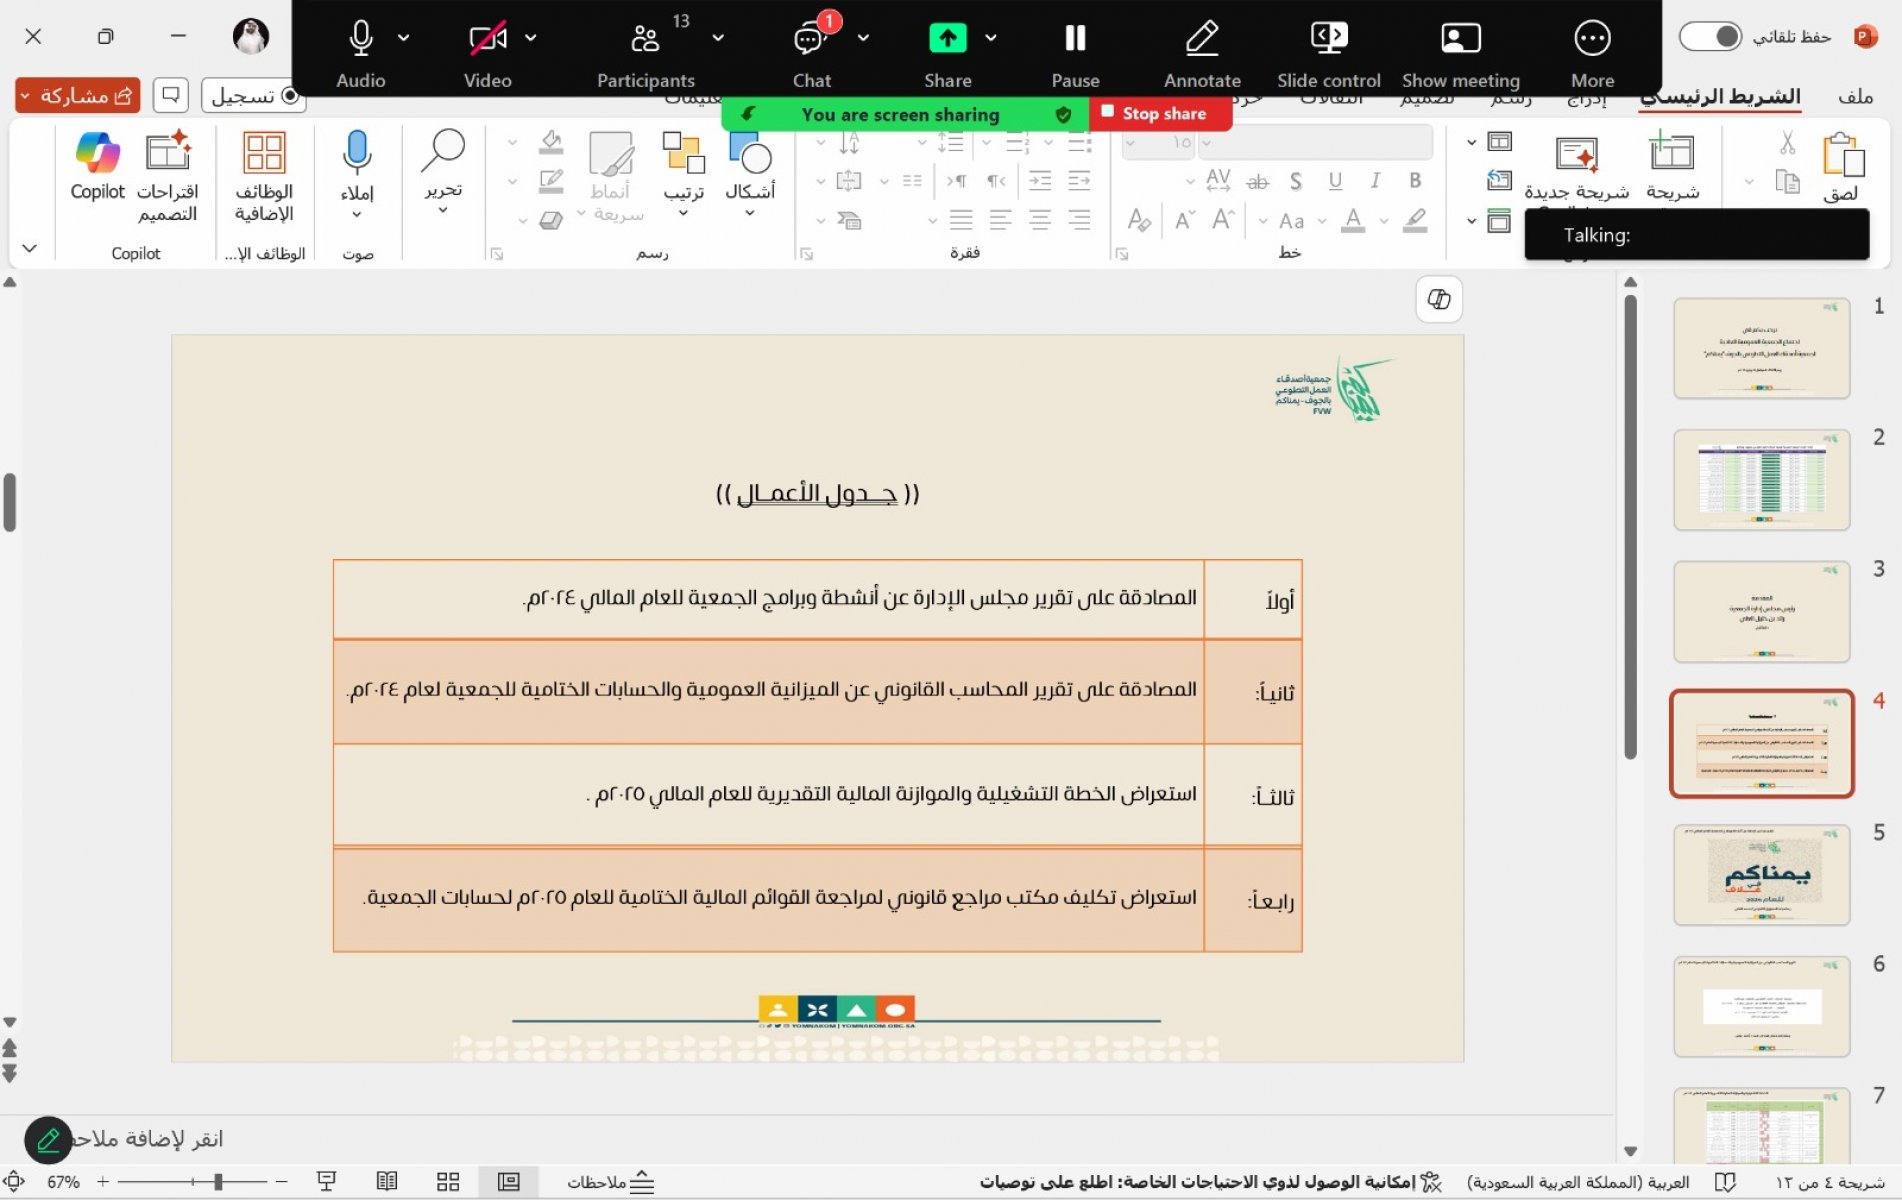Open اقتراحات التصميم (Designer) suggestions

[x=167, y=176]
